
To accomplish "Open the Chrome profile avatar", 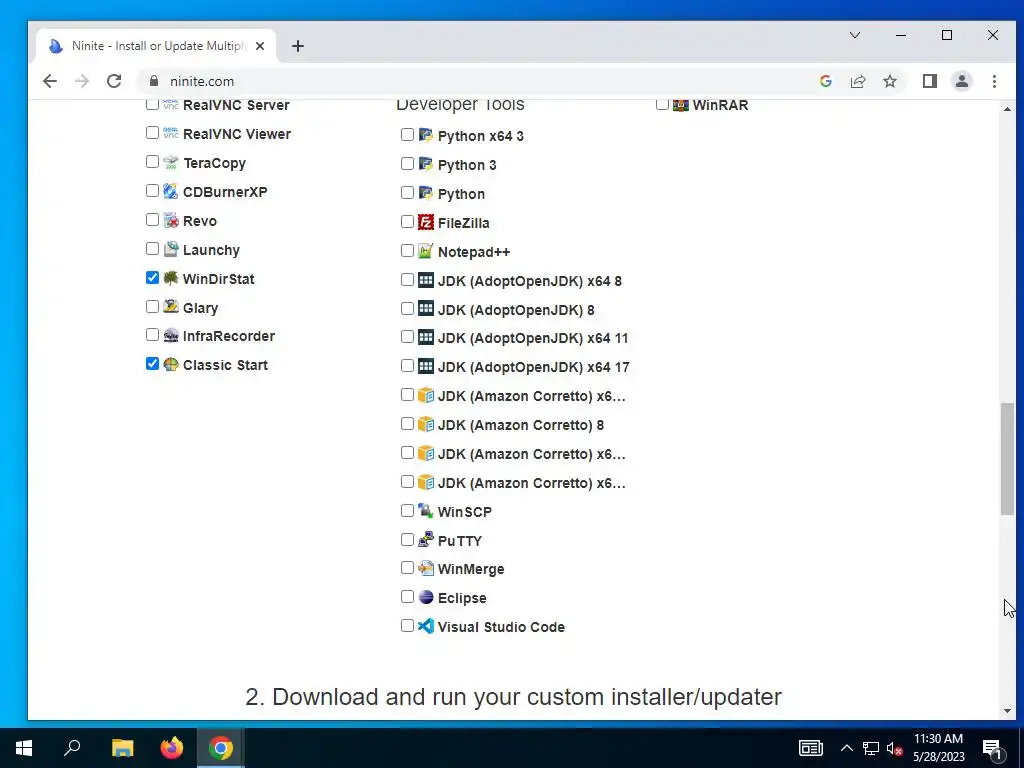I will pyautogui.click(x=962, y=81).
